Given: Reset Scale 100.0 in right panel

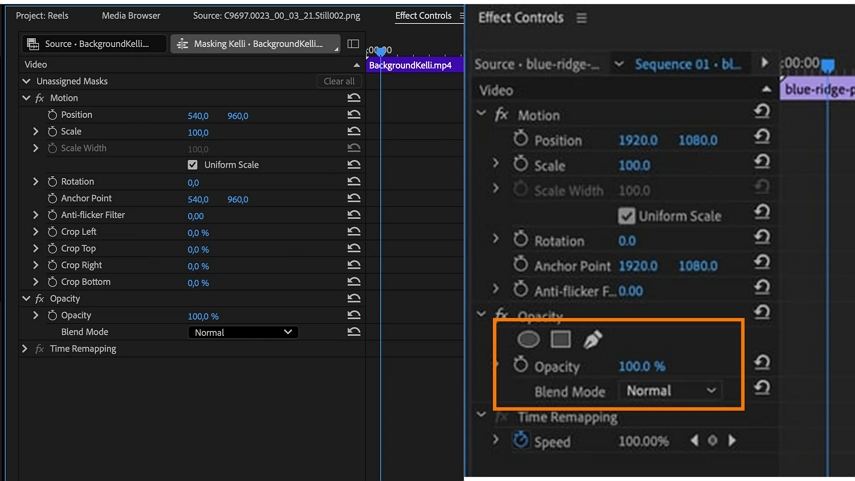Looking at the screenshot, I should (x=762, y=161).
